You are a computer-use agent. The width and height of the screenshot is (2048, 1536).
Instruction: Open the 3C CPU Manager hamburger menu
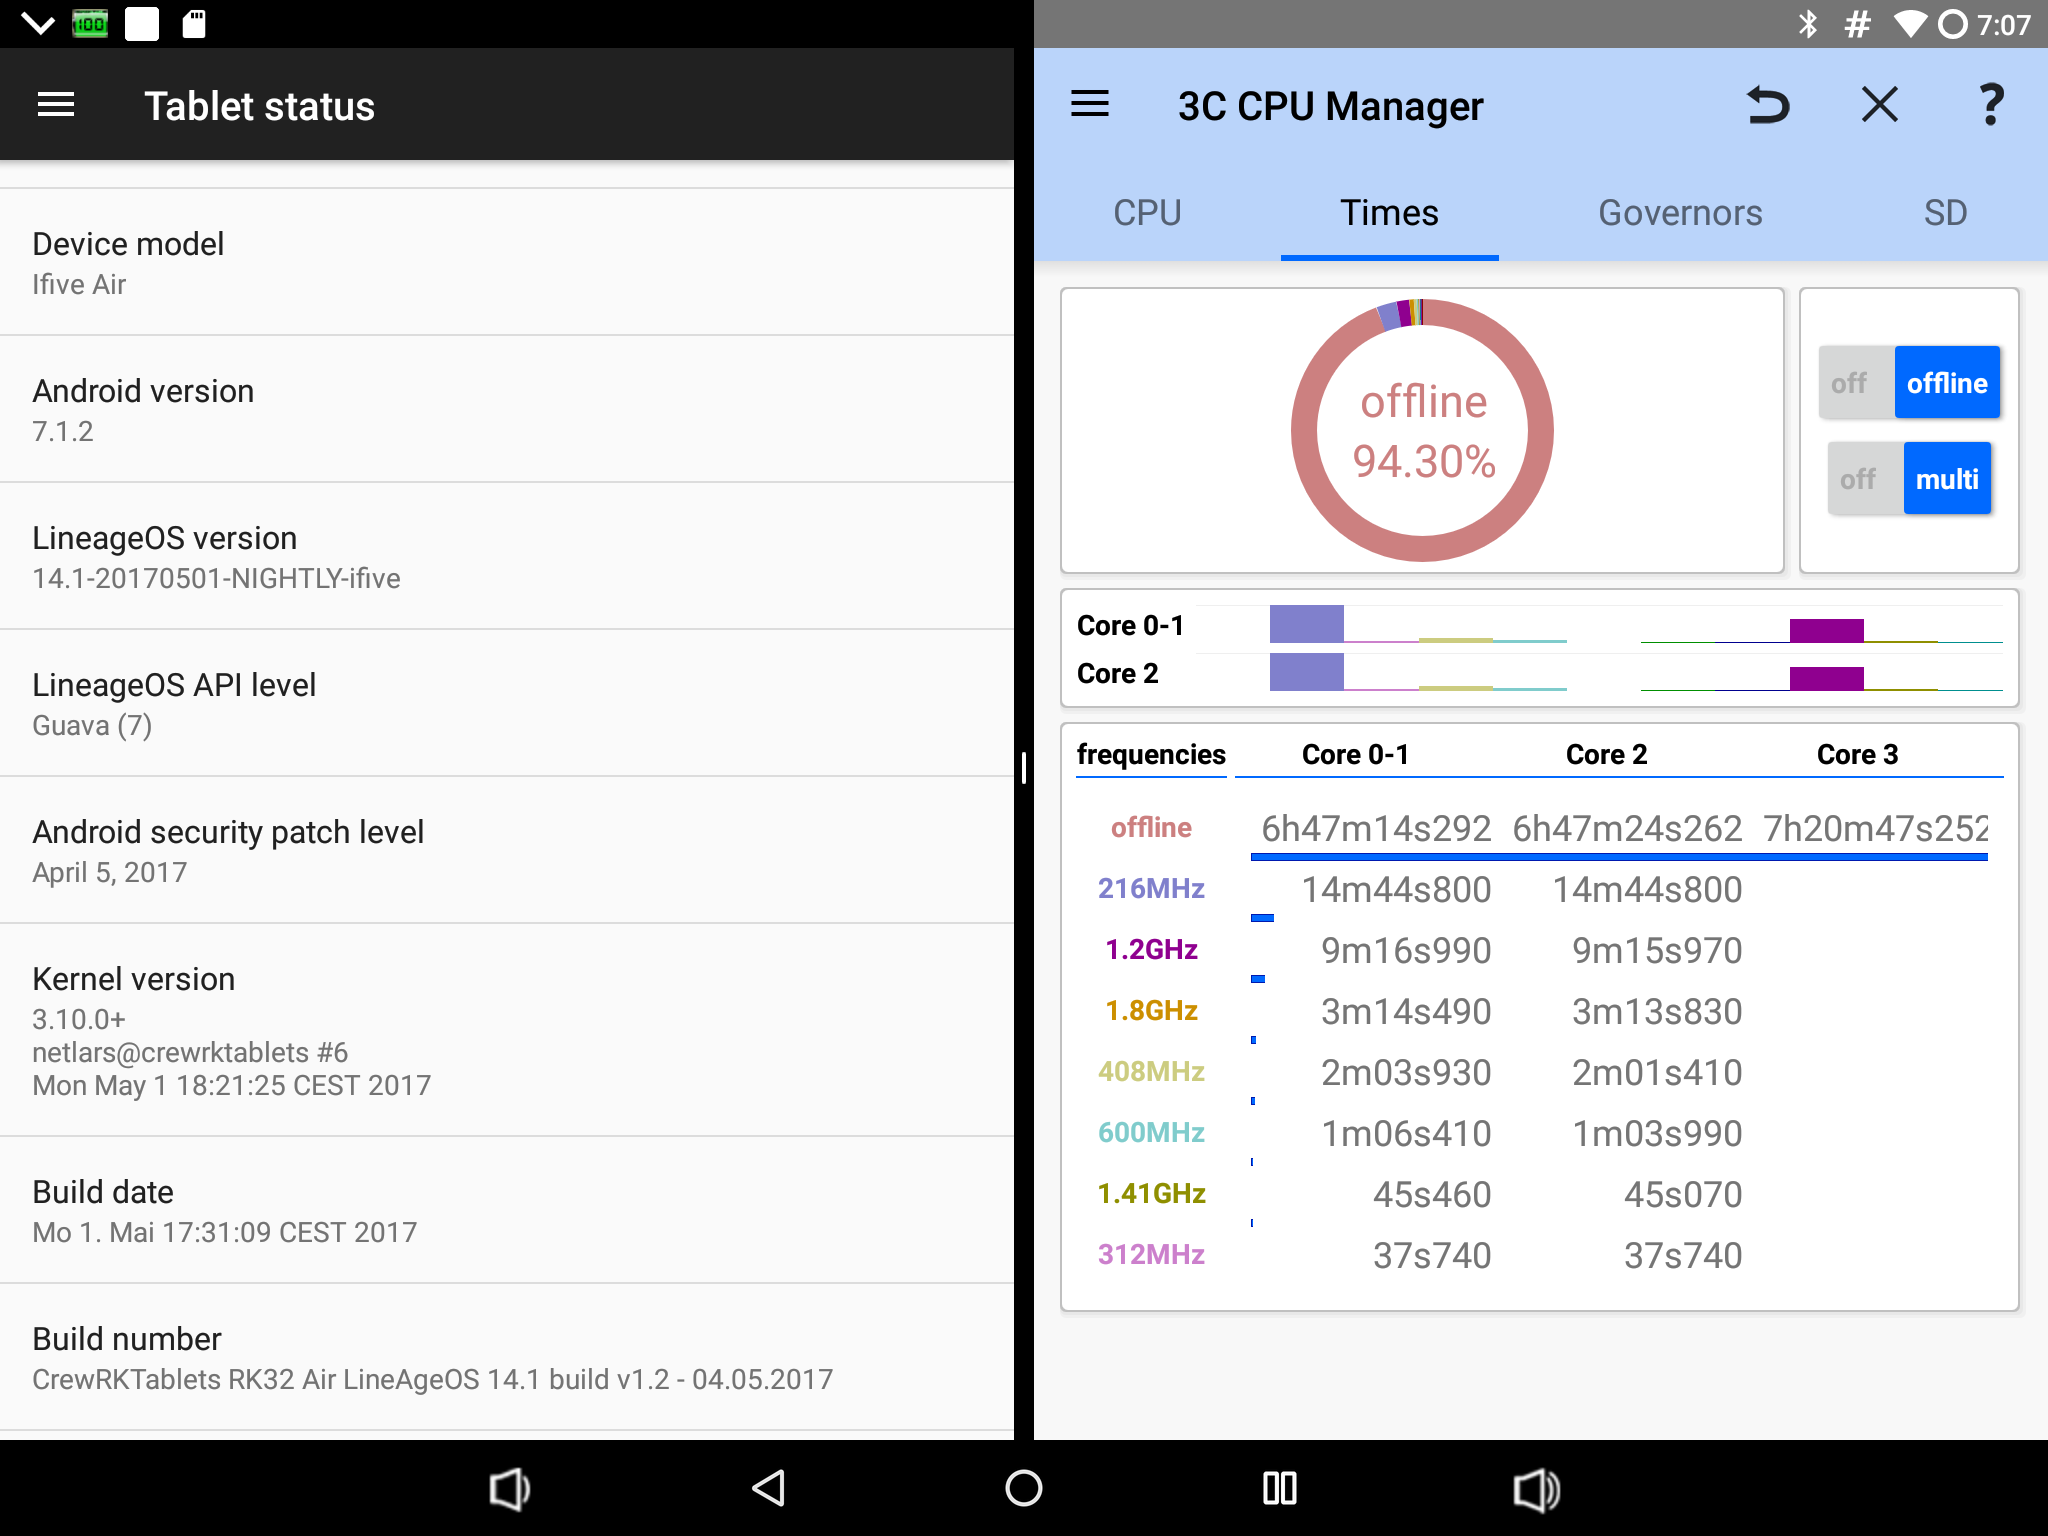[x=1090, y=105]
